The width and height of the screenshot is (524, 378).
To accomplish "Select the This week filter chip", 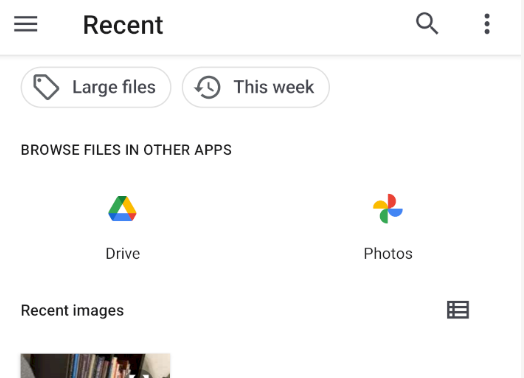I will click(256, 87).
